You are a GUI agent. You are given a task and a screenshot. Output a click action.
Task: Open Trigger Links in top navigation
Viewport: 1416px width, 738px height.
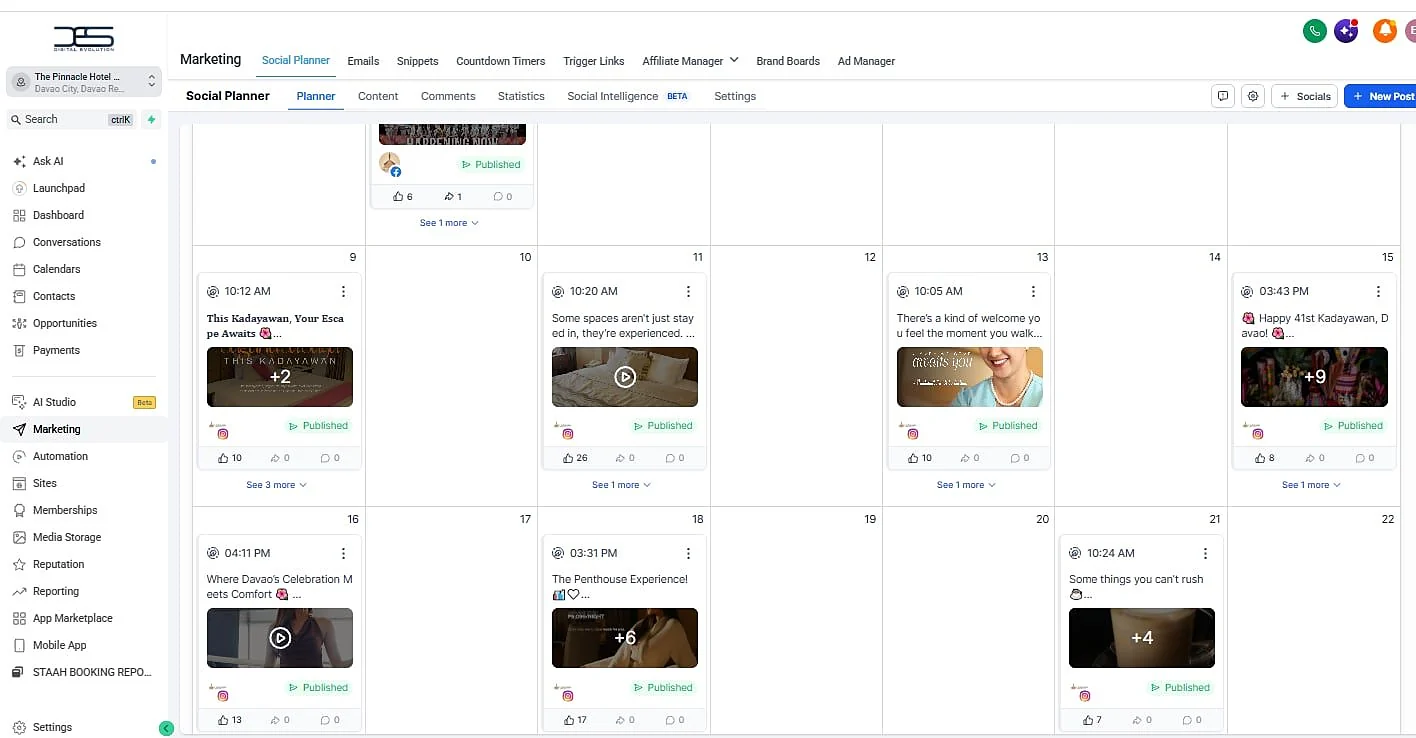coord(593,61)
